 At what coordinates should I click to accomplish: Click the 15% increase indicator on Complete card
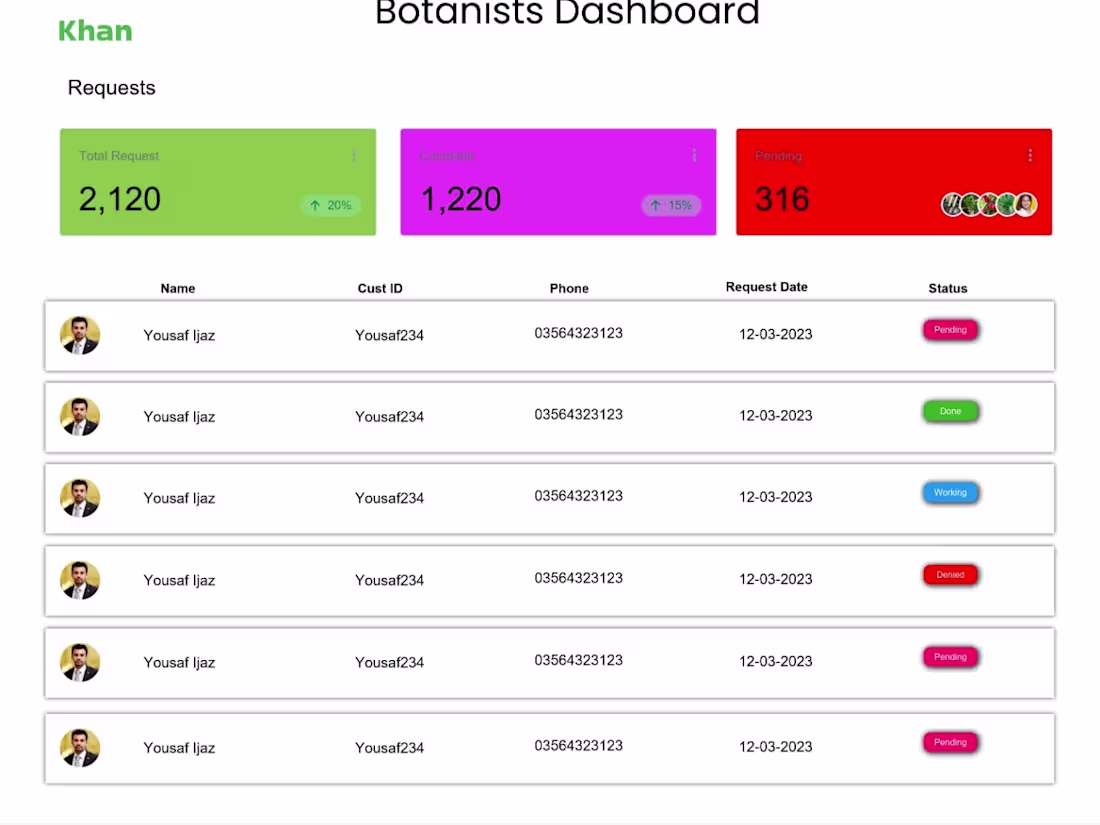671,205
